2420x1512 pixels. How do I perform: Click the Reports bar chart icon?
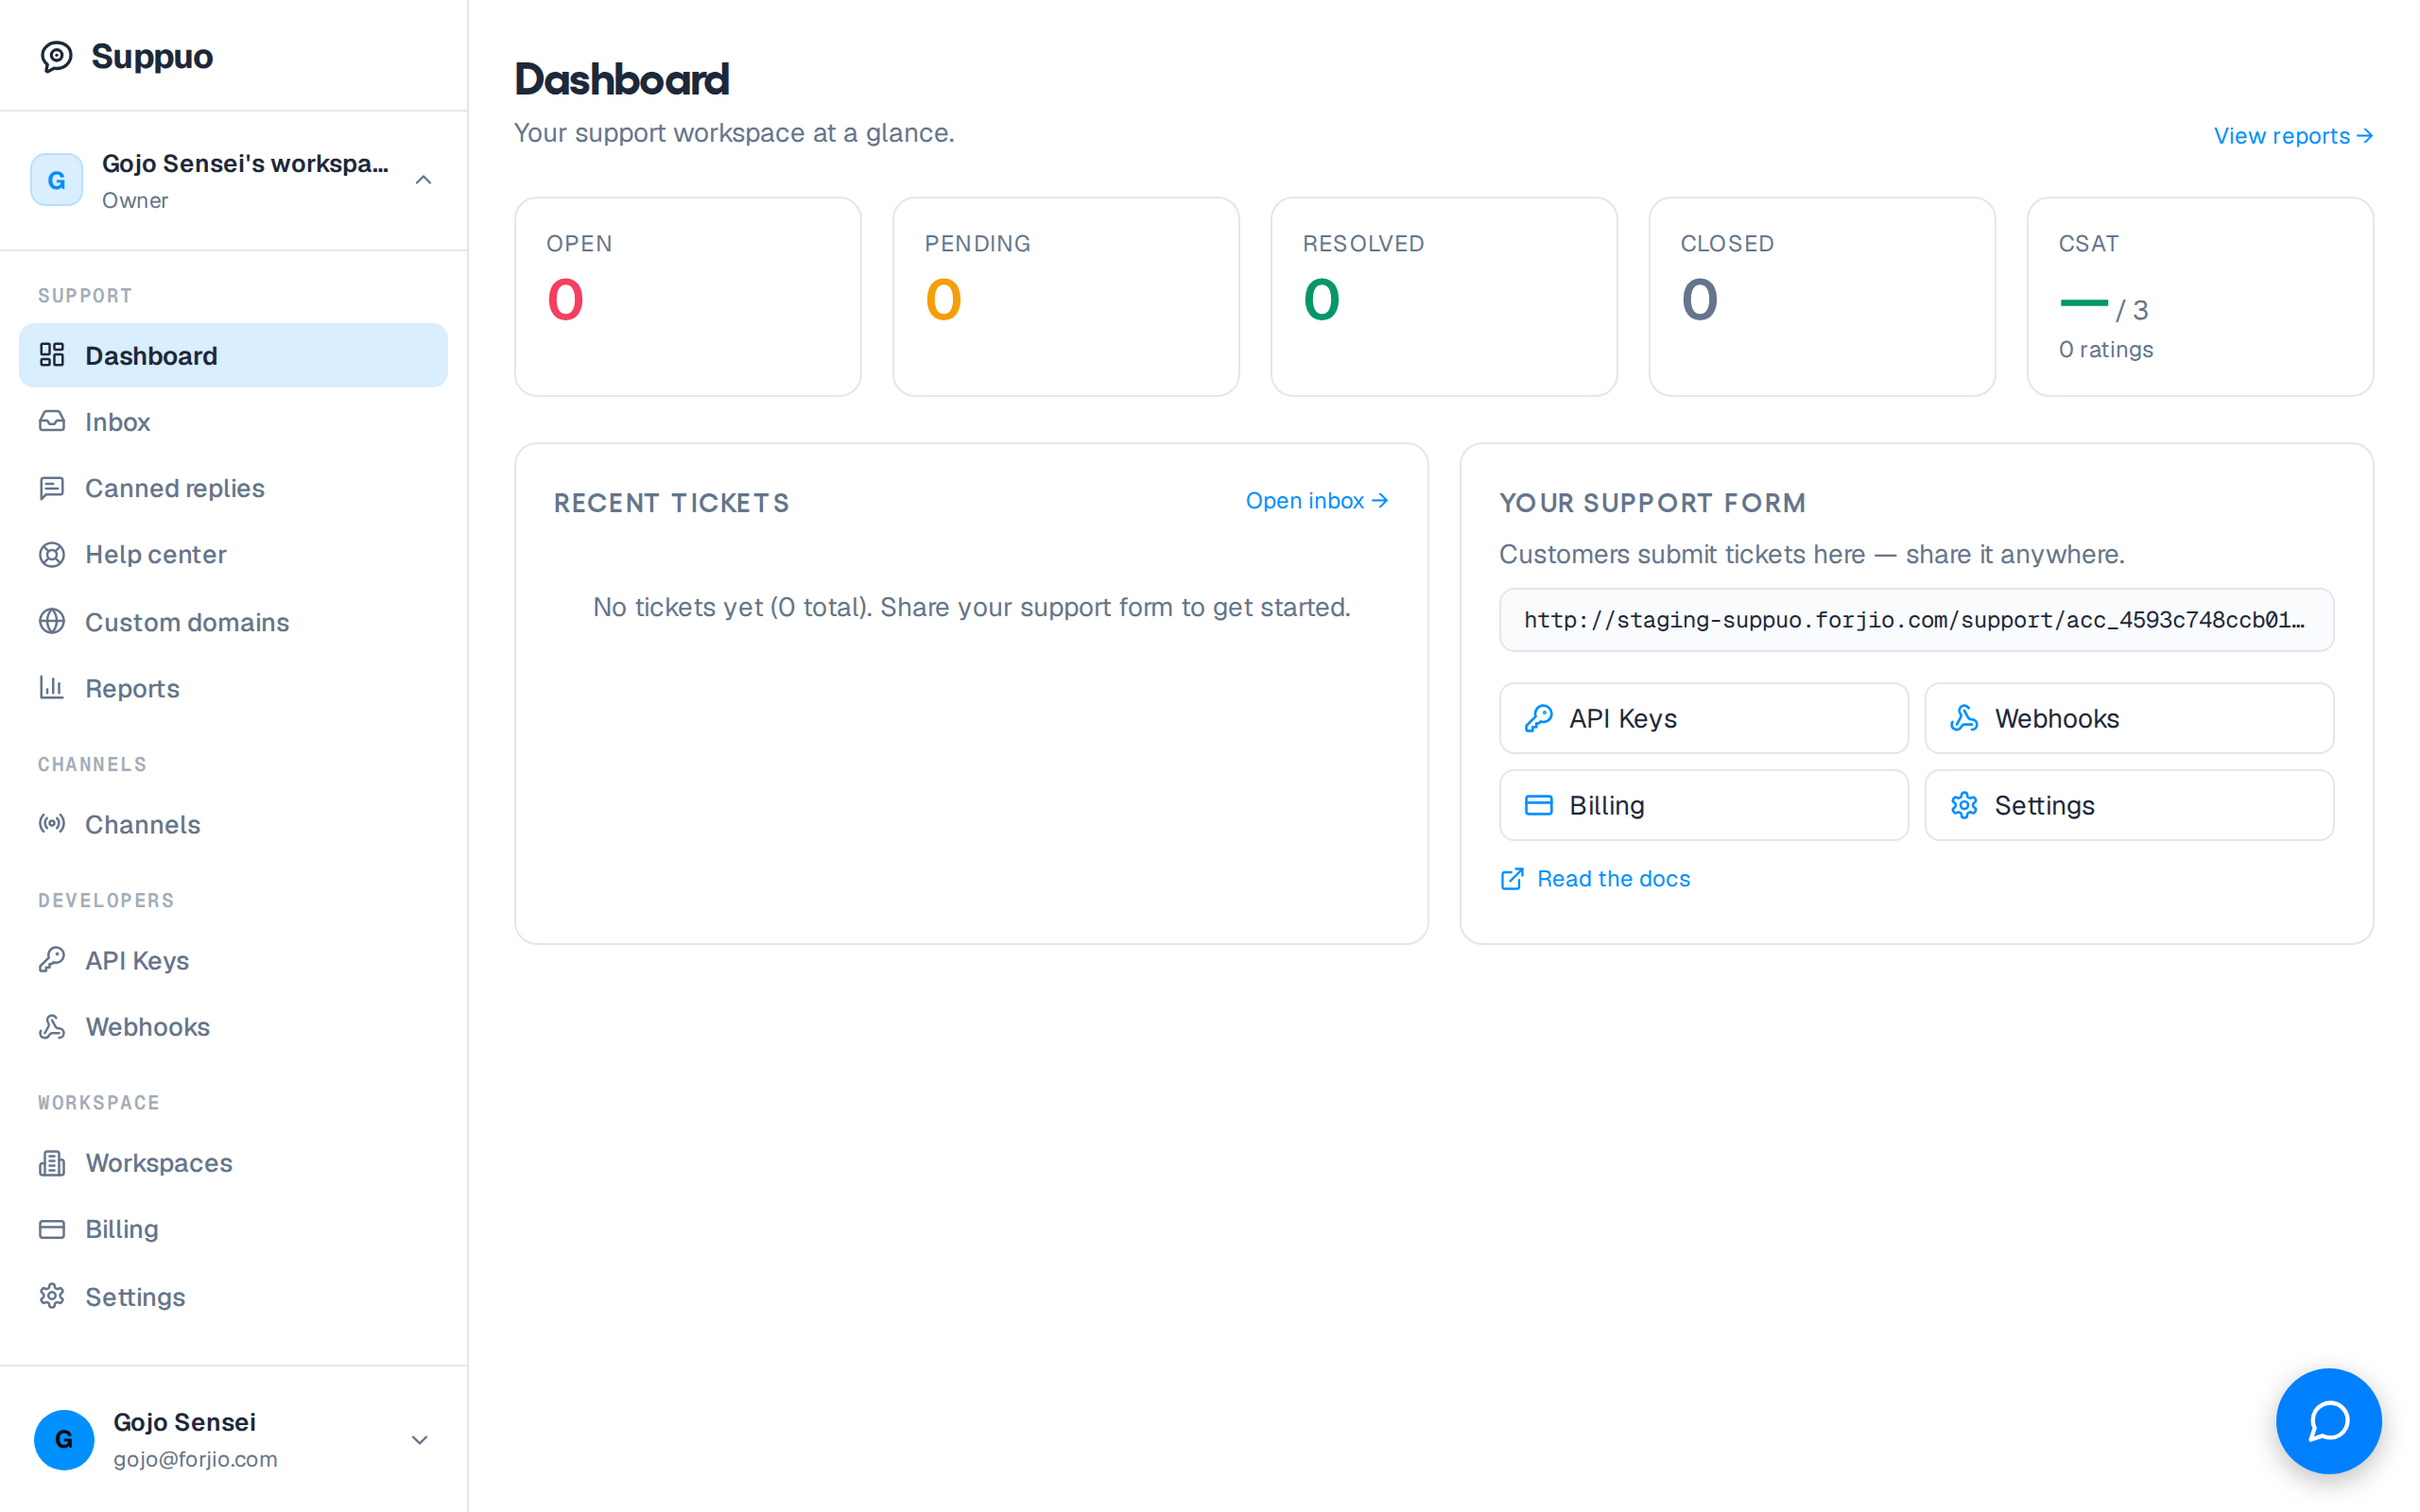click(x=52, y=688)
